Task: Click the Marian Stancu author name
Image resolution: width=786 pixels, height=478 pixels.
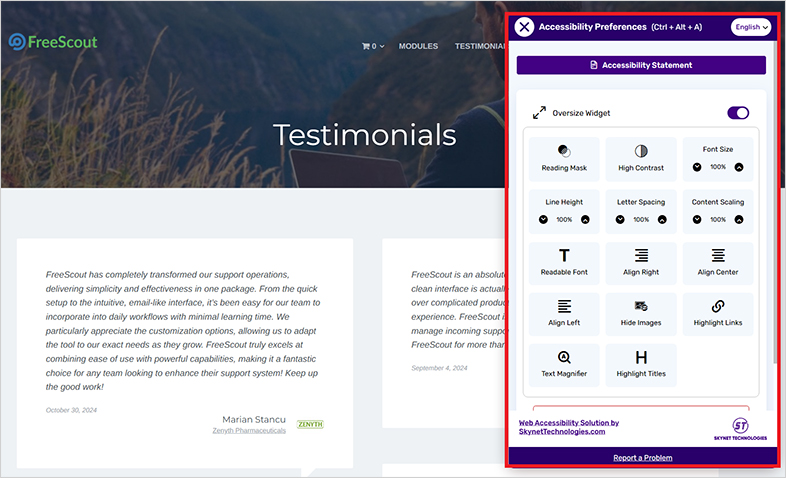Action: 254,419
